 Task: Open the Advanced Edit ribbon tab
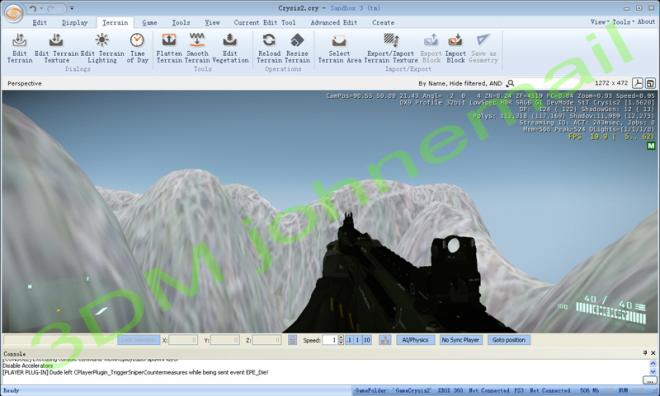[x=334, y=23]
